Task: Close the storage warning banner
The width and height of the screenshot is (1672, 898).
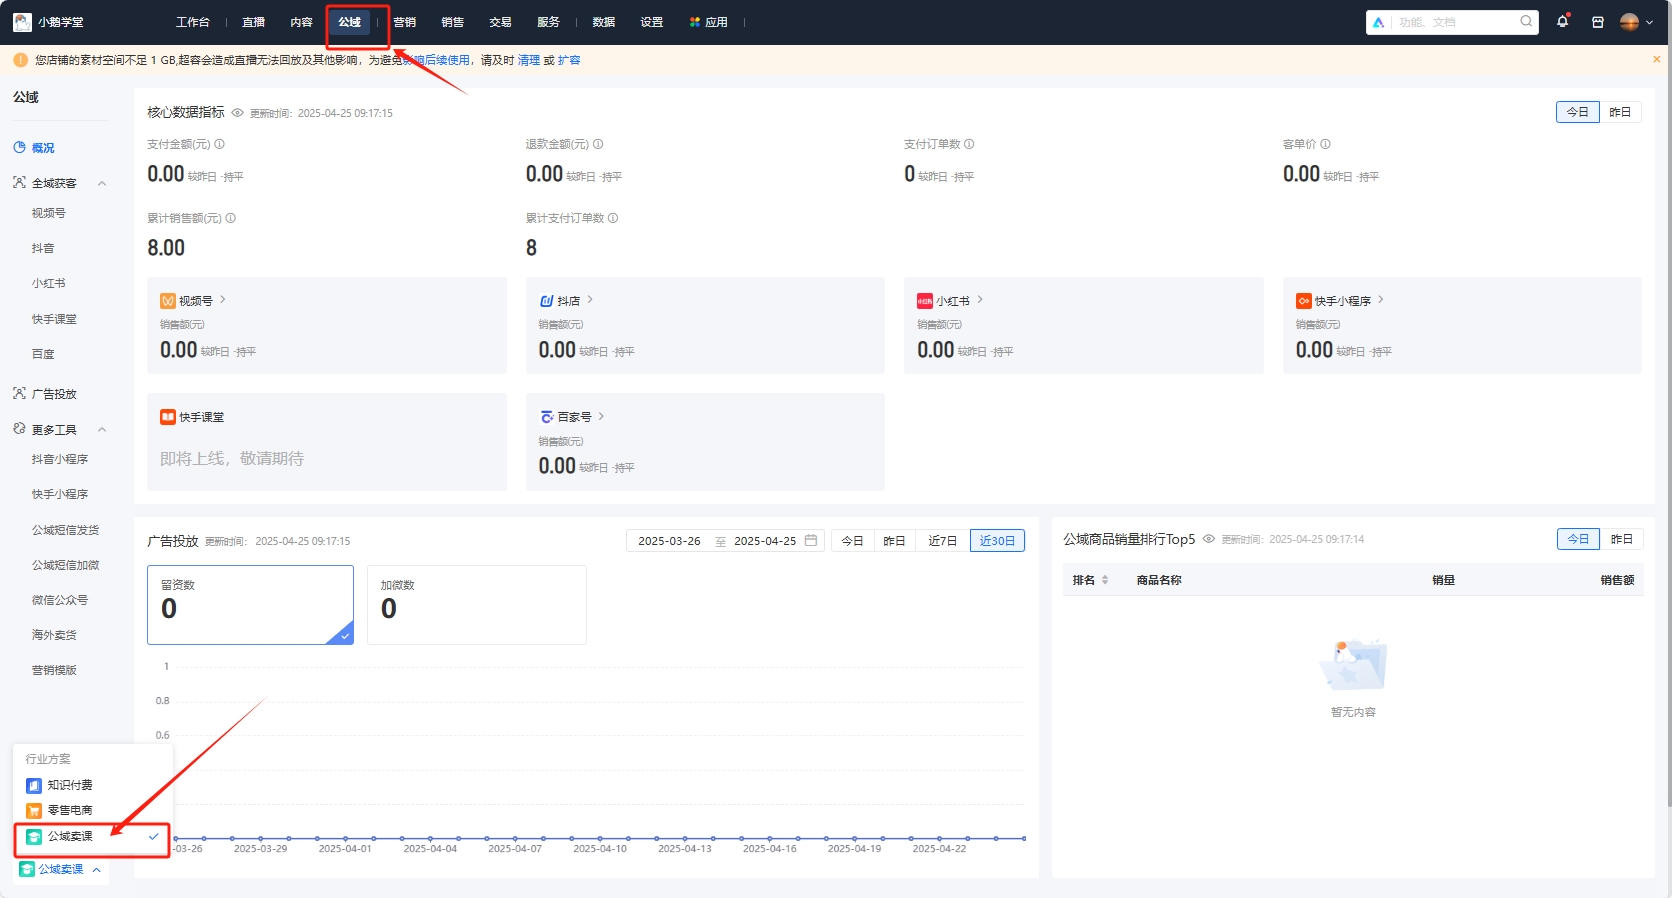Action: [x=1656, y=60]
